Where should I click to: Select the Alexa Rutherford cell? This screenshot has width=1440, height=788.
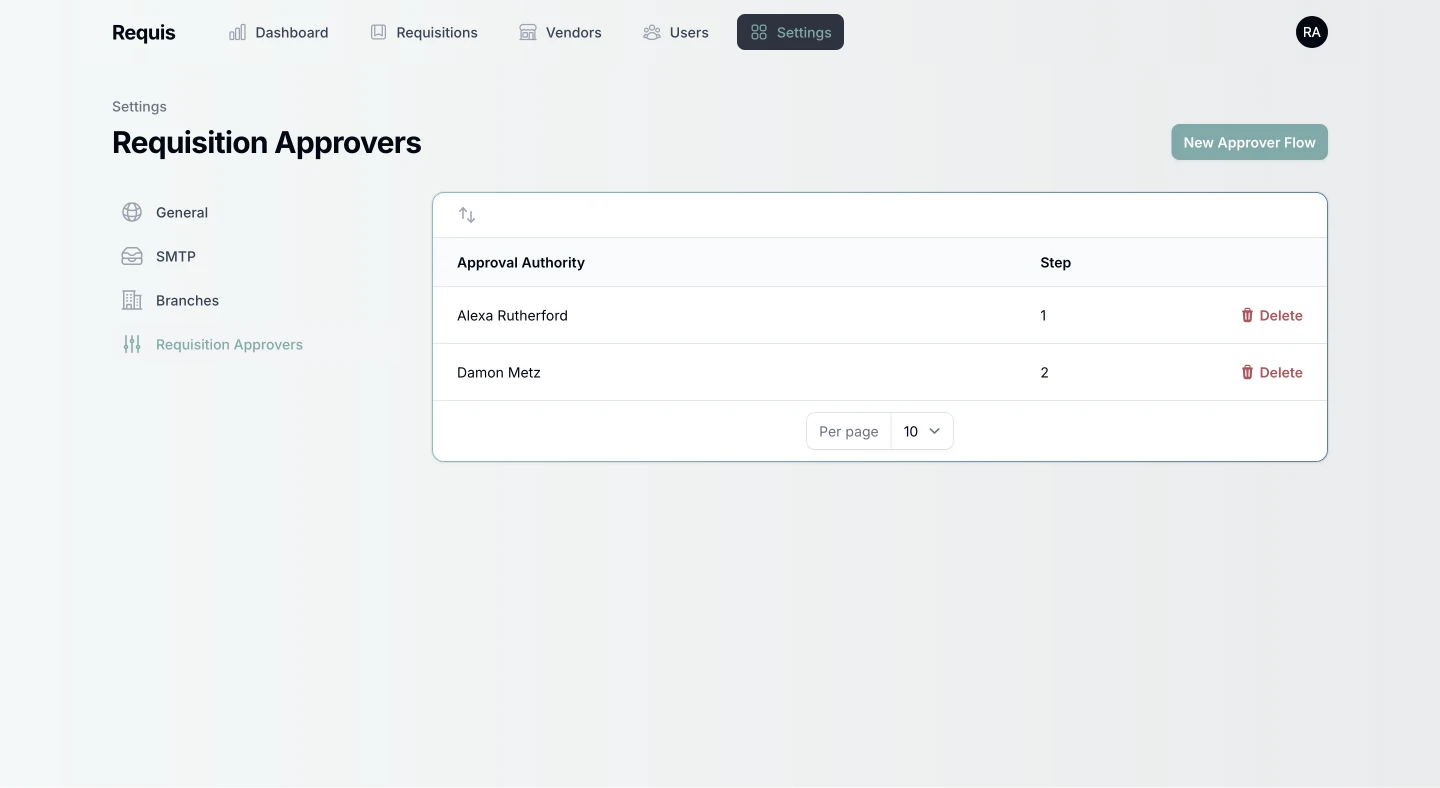[x=512, y=315]
